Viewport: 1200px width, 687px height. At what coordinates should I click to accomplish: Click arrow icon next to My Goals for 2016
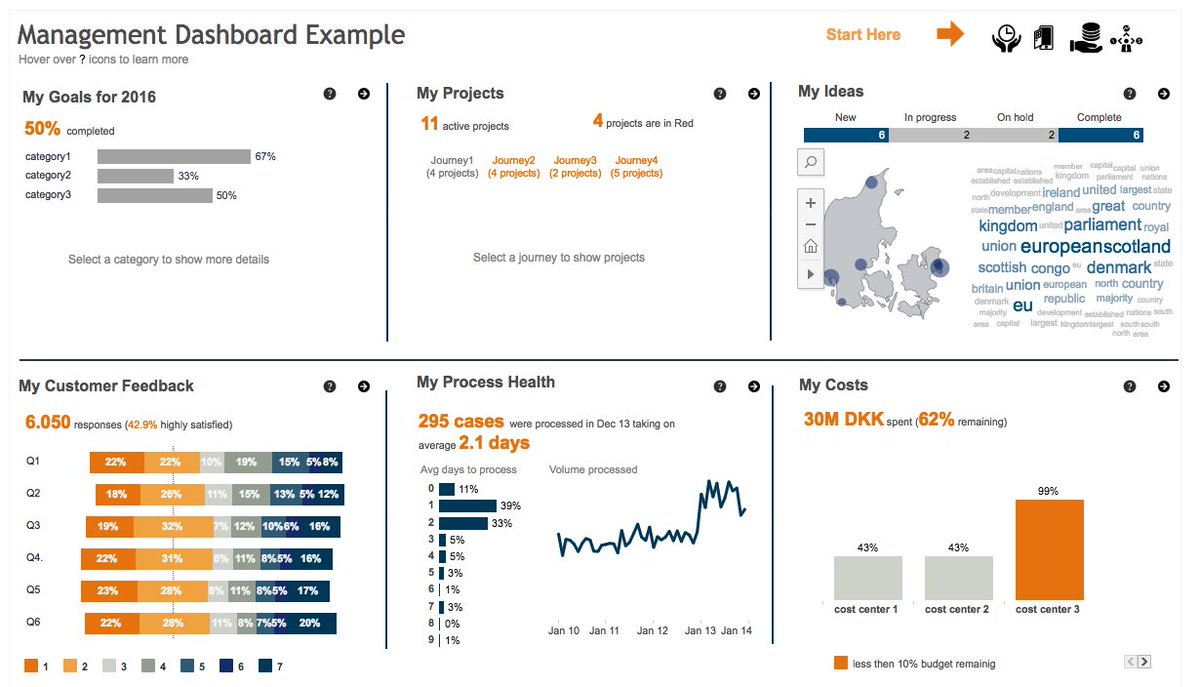[x=364, y=94]
